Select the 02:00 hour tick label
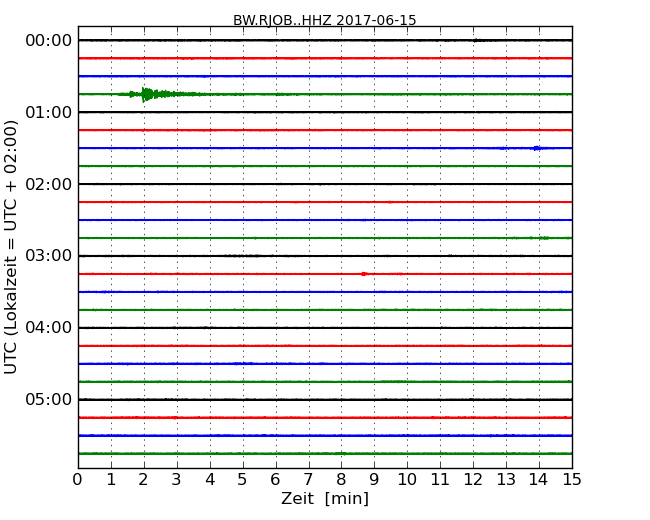The width and height of the screenshot is (650, 520). (x=49, y=184)
